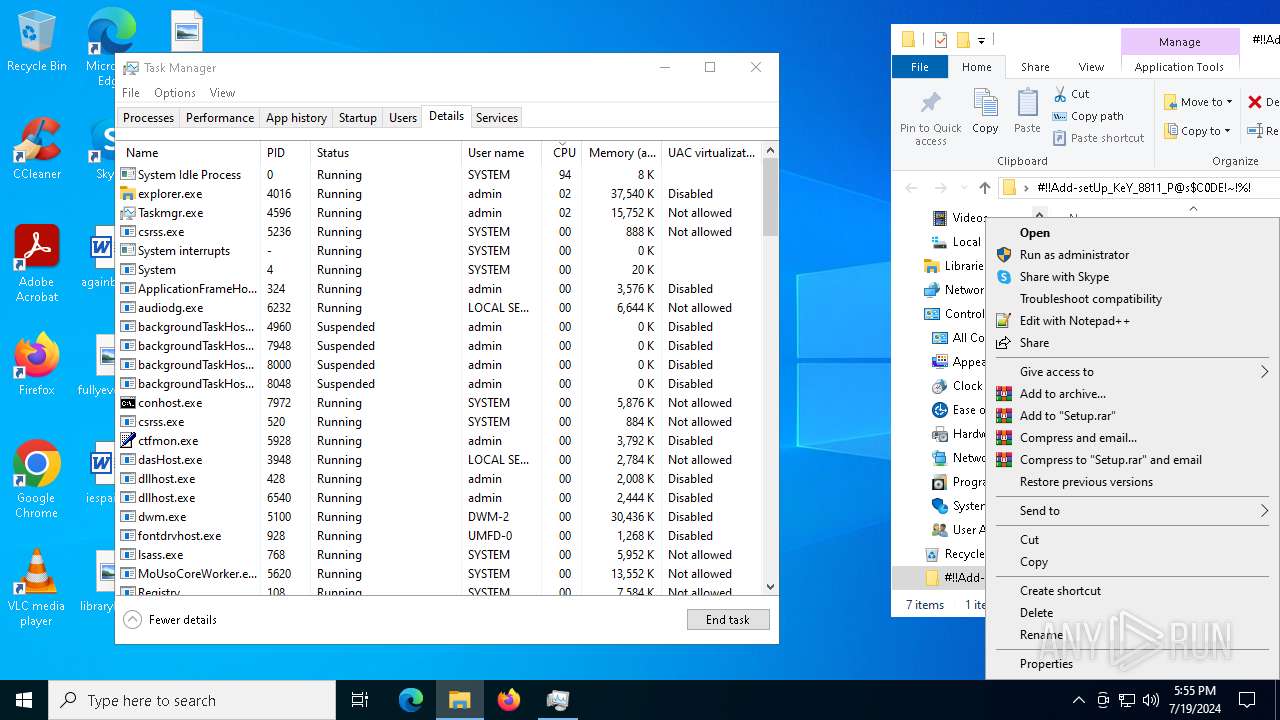The image size is (1280, 720).
Task: Open File Explorer taskbar icon
Action: [460, 700]
